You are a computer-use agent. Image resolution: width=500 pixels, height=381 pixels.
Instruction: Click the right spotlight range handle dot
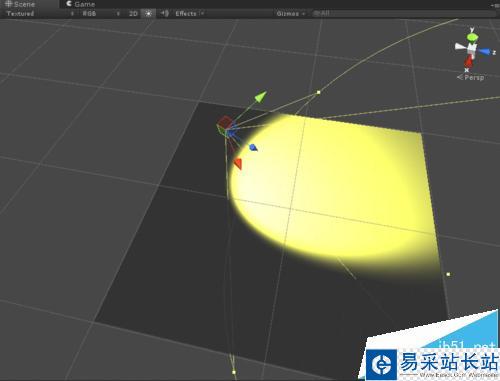[x=448, y=274]
